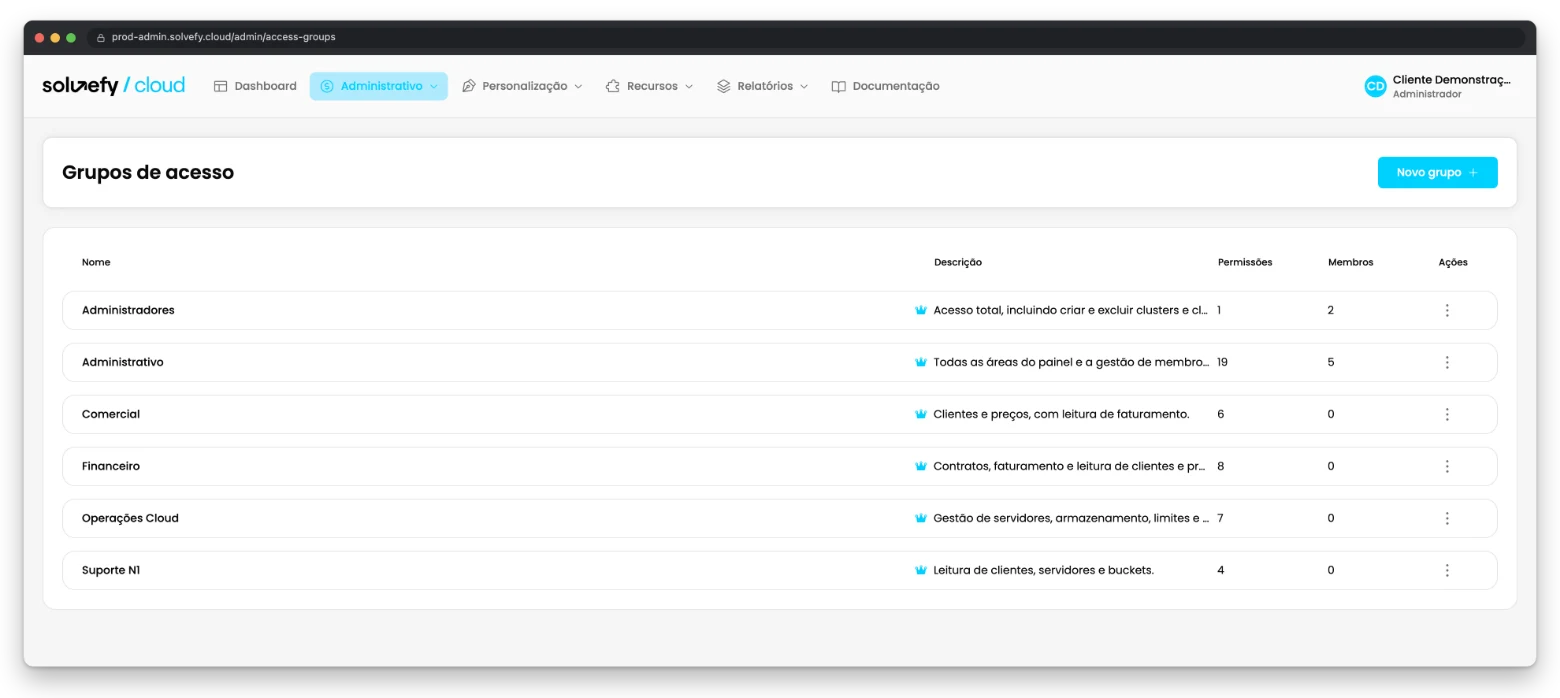Click the Membros column header

[1351, 262]
